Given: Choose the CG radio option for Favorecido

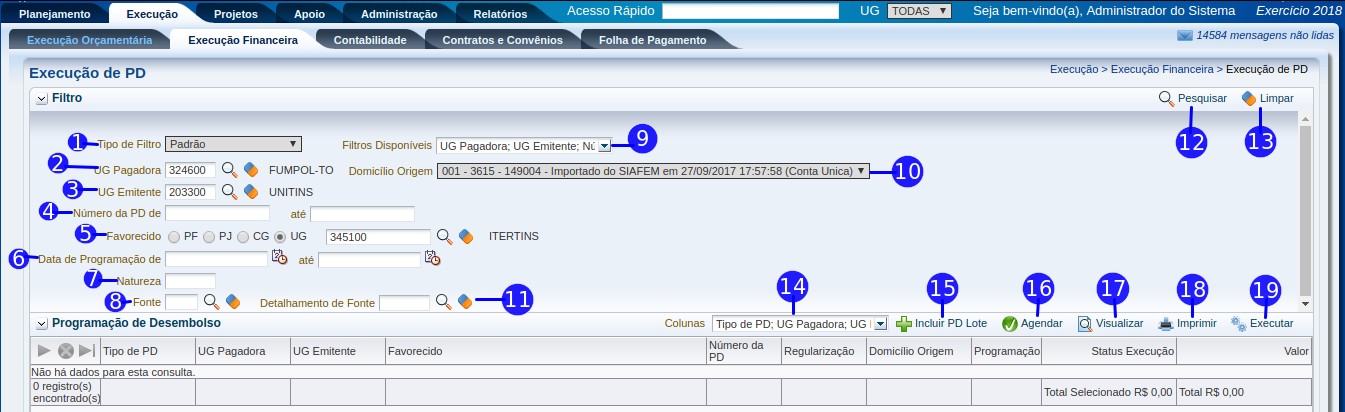Looking at the screenshot, I should click(x=243, y=237).
